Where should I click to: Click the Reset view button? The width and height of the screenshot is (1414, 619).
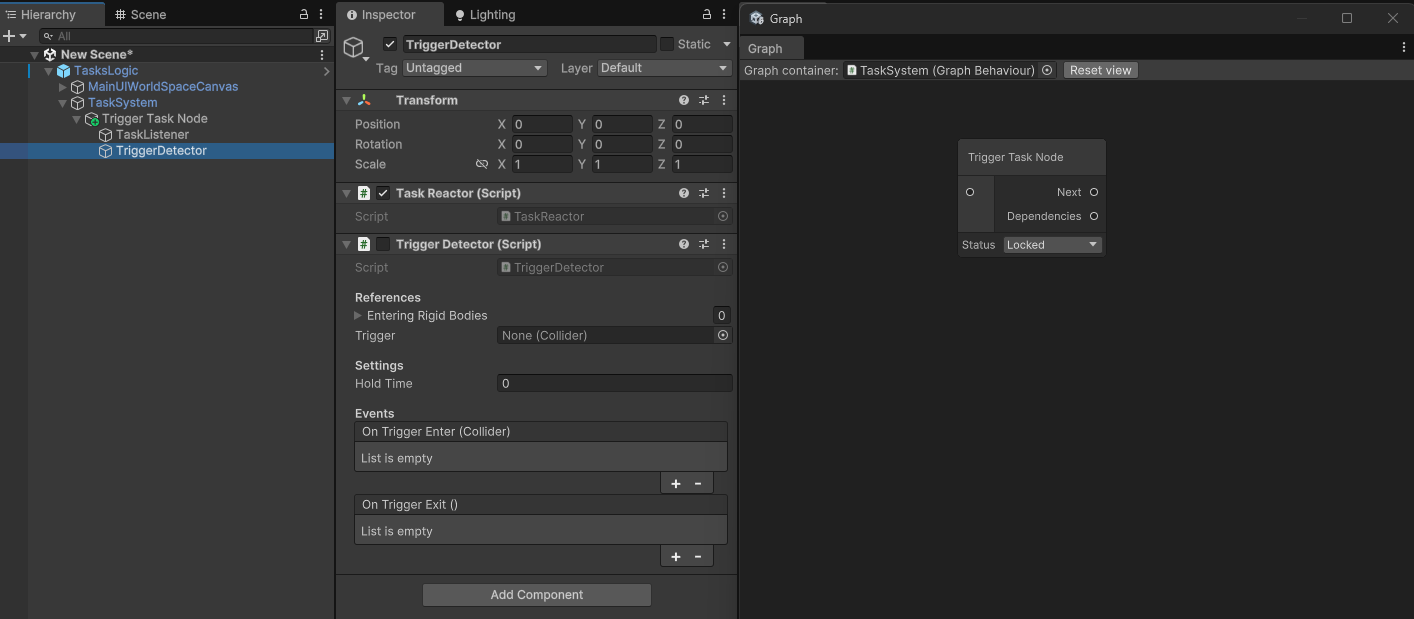(1100, 70)
